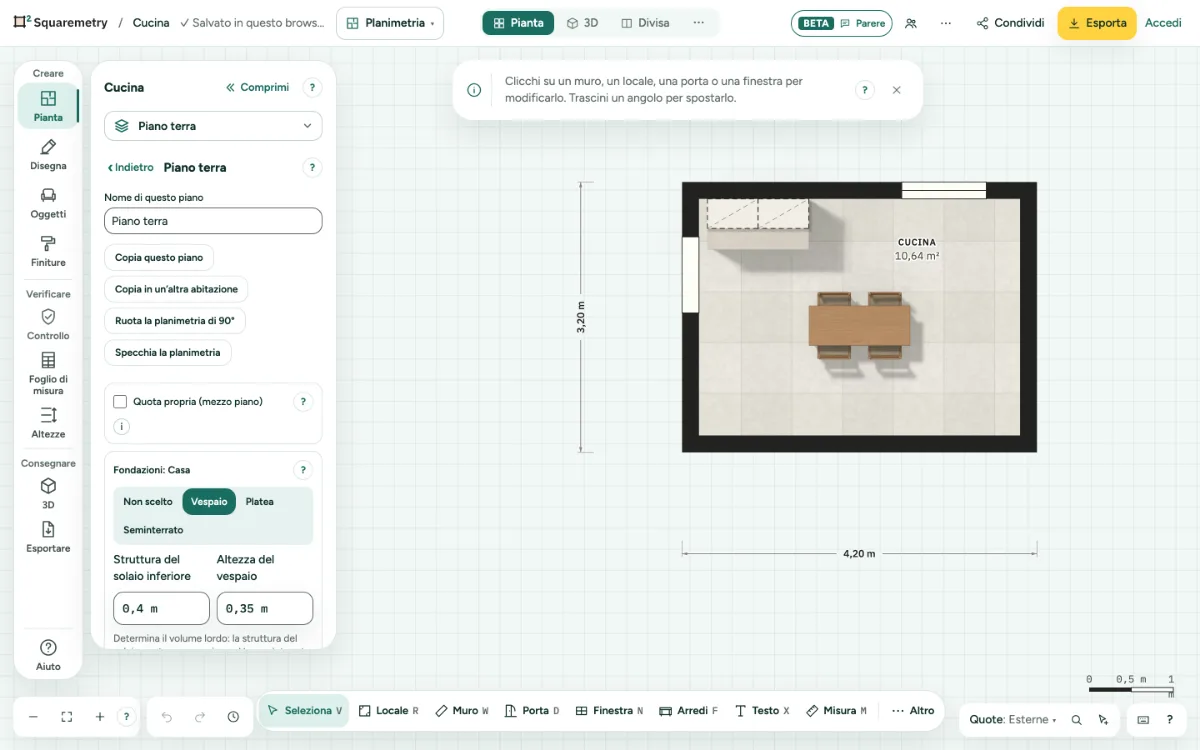Open the collaborators people icon

click(x=911, y=23)
